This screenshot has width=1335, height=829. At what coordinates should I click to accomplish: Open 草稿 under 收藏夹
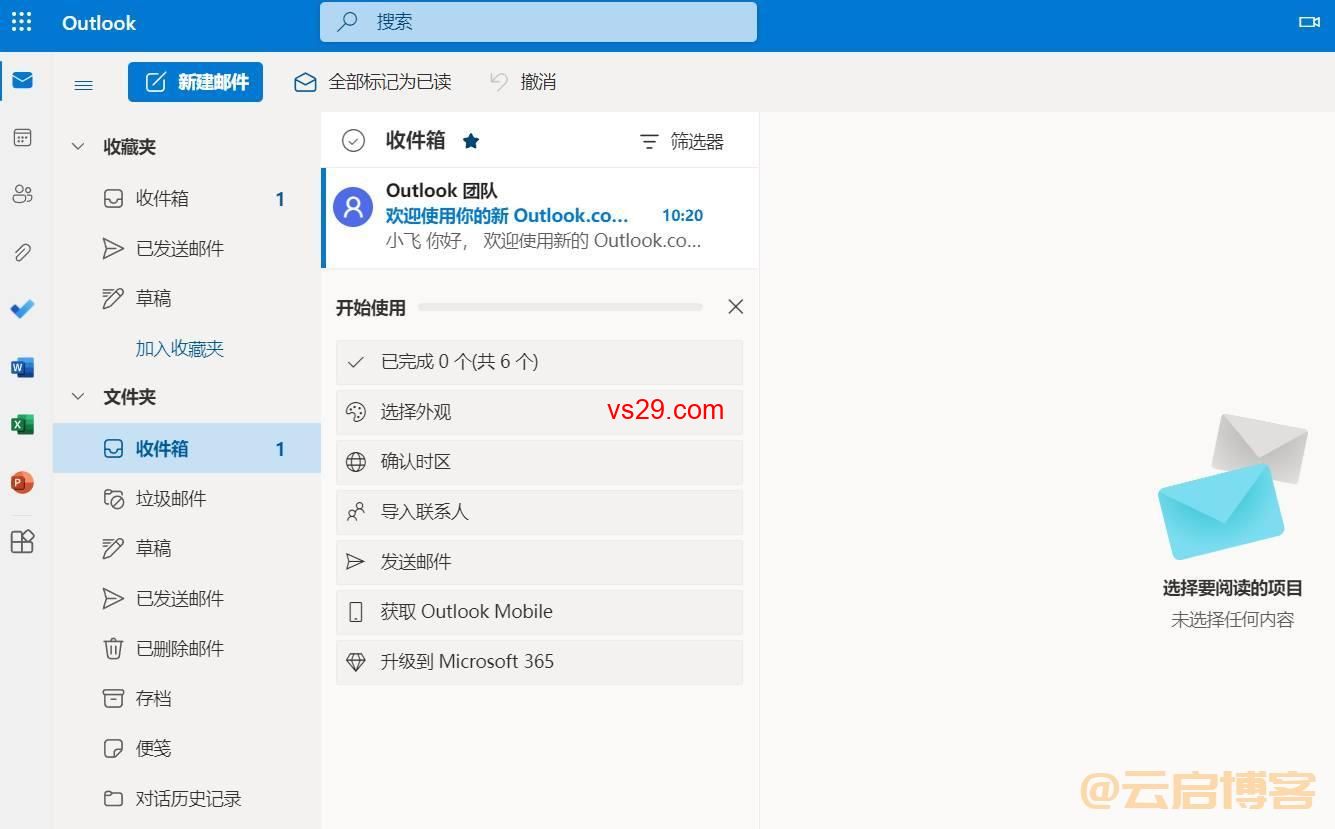pos(186,298)
